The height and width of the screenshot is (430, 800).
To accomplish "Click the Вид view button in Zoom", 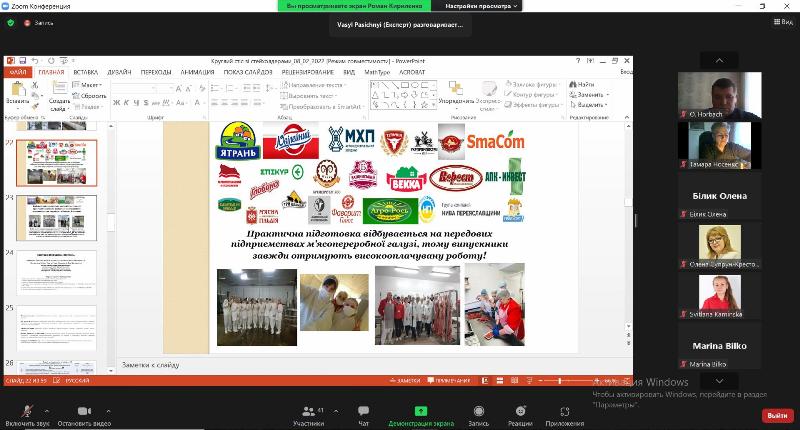I will [x=783, y=22].
